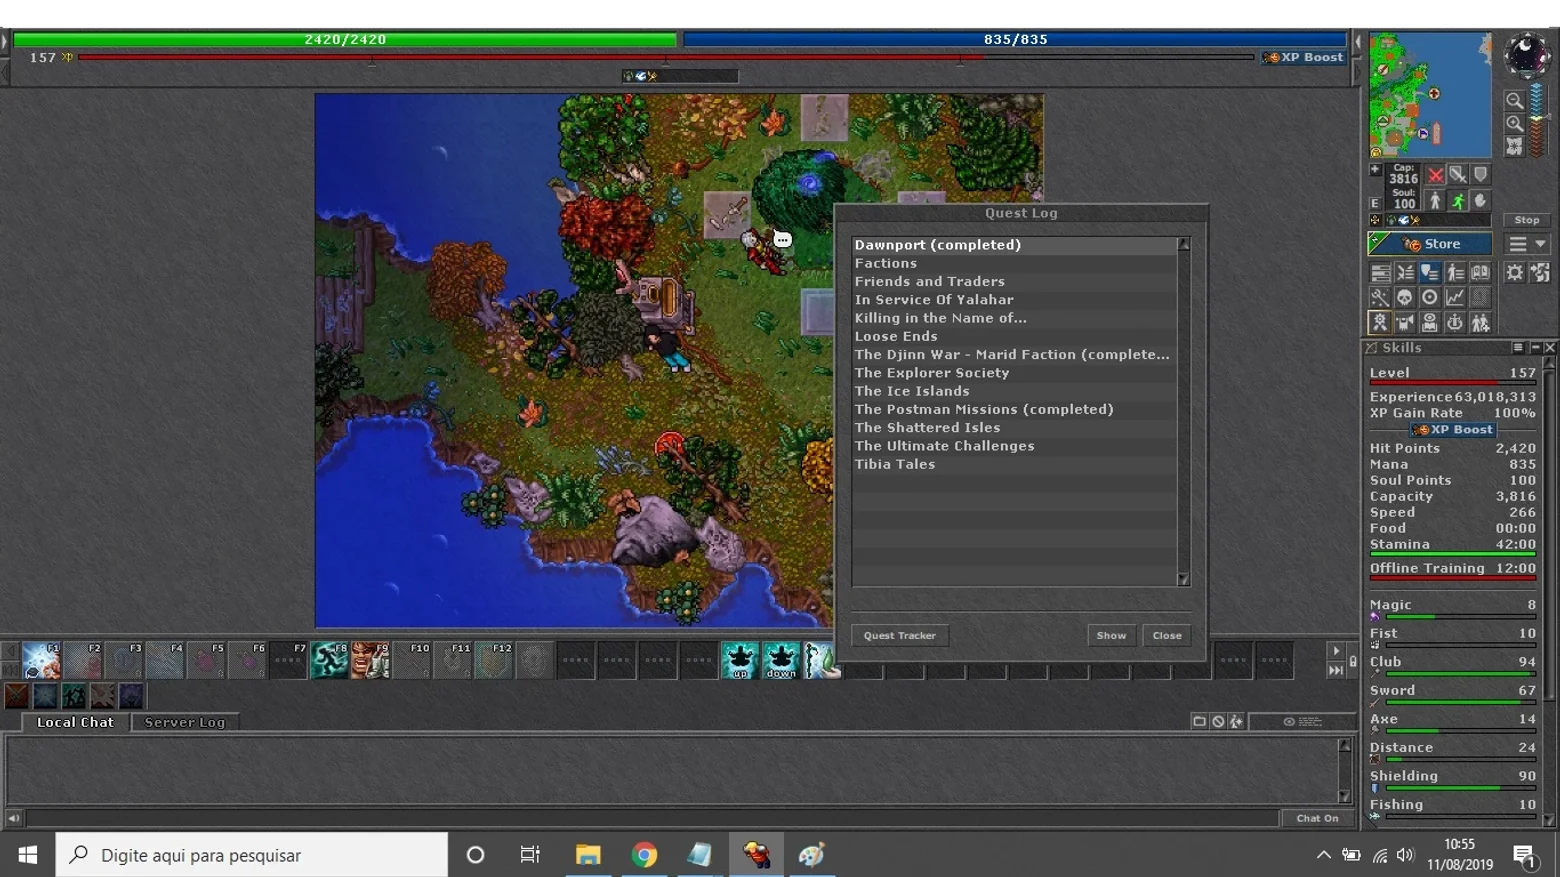Open the chat channel folder icon
1560x877 pixels.
tap(1199, 721)
